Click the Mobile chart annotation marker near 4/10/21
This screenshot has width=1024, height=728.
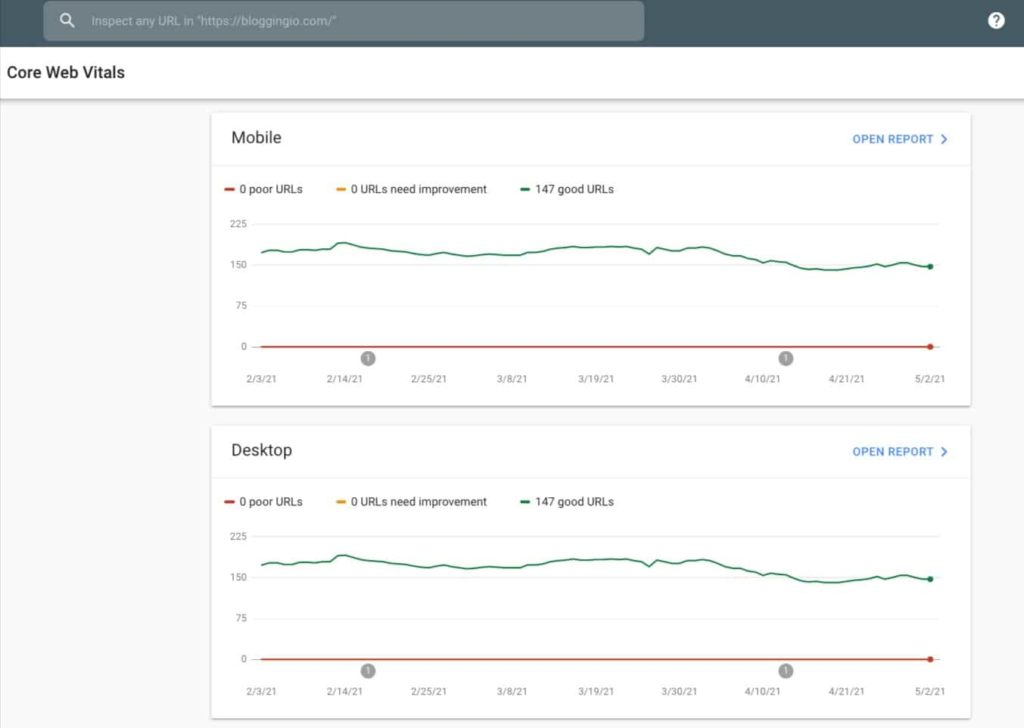click(x=786, y=358)
